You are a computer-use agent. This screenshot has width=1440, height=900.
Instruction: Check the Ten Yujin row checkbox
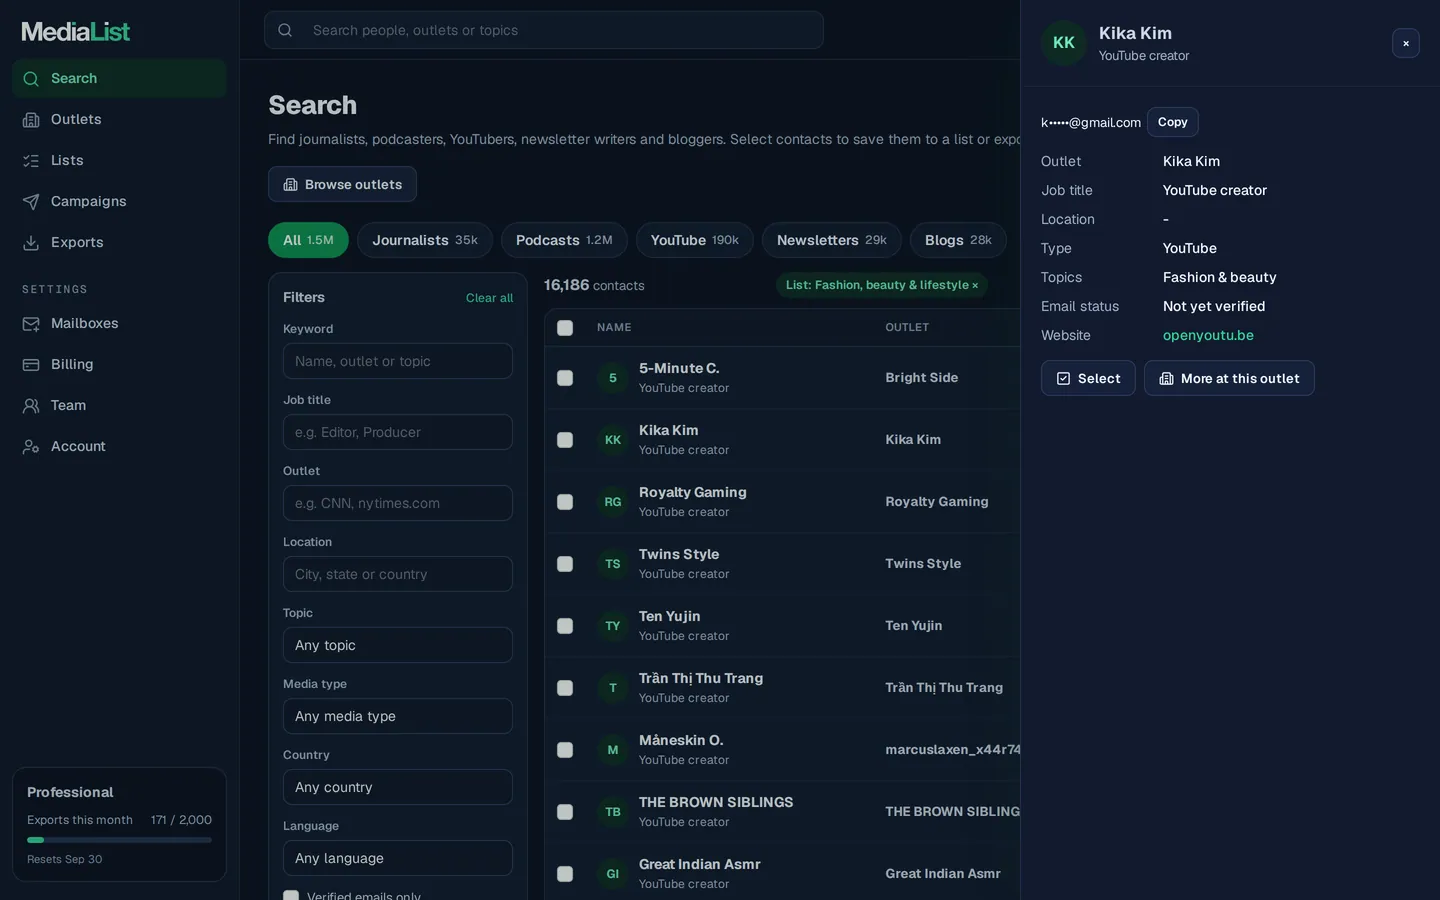click(x=565, y=626)
